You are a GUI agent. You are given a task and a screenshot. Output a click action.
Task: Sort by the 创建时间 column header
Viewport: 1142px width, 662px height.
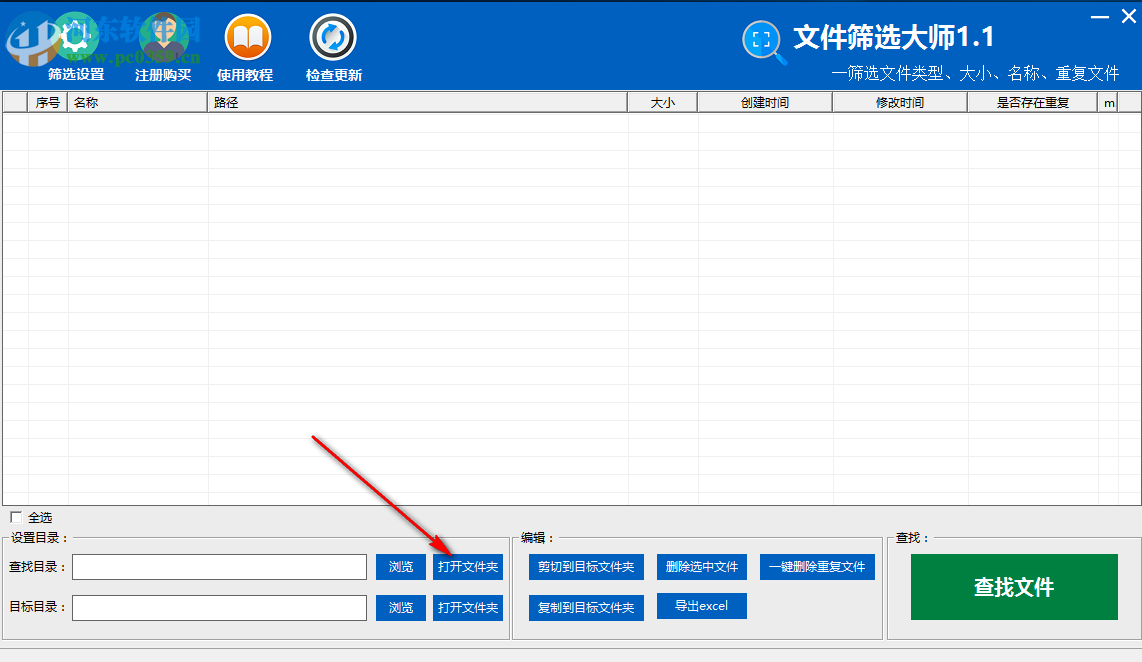[765, 103]
